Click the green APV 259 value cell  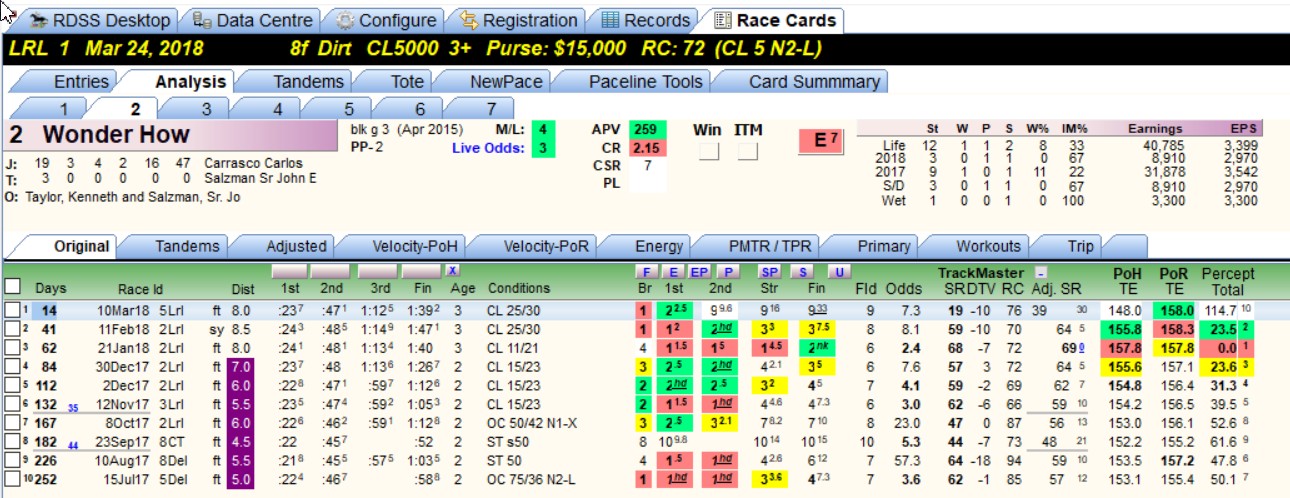644,130
